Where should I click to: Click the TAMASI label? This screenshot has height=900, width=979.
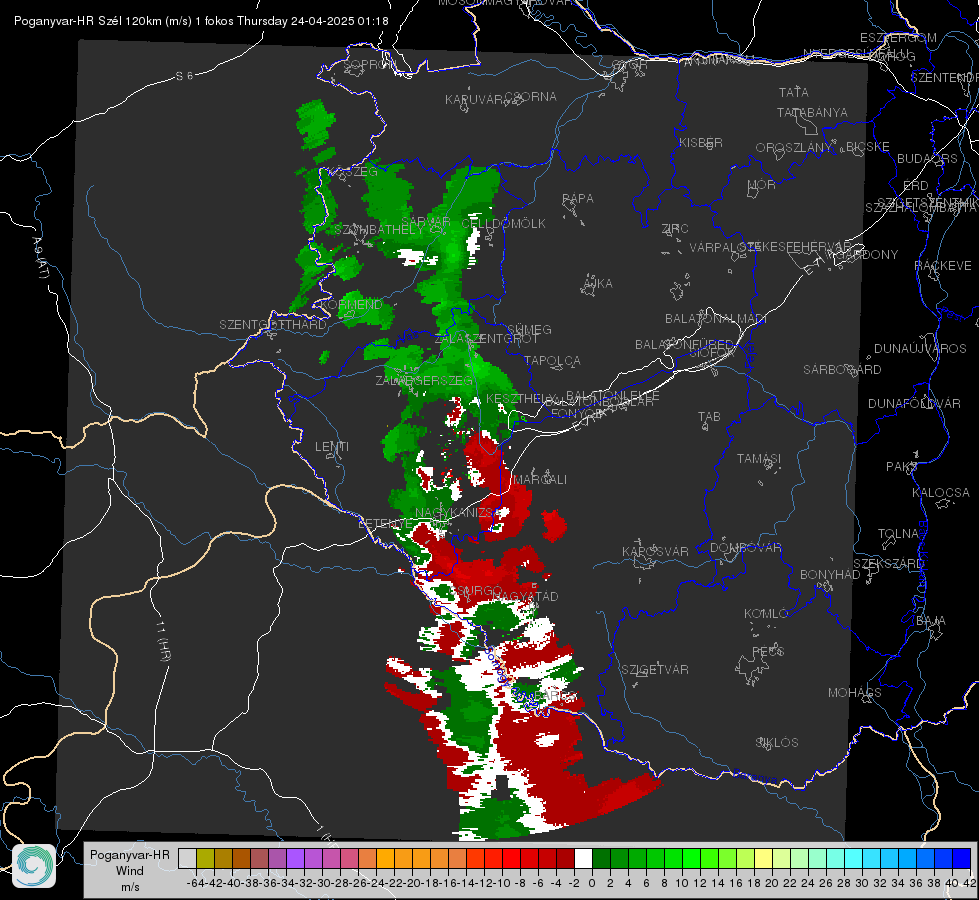(x=759, y=458)
